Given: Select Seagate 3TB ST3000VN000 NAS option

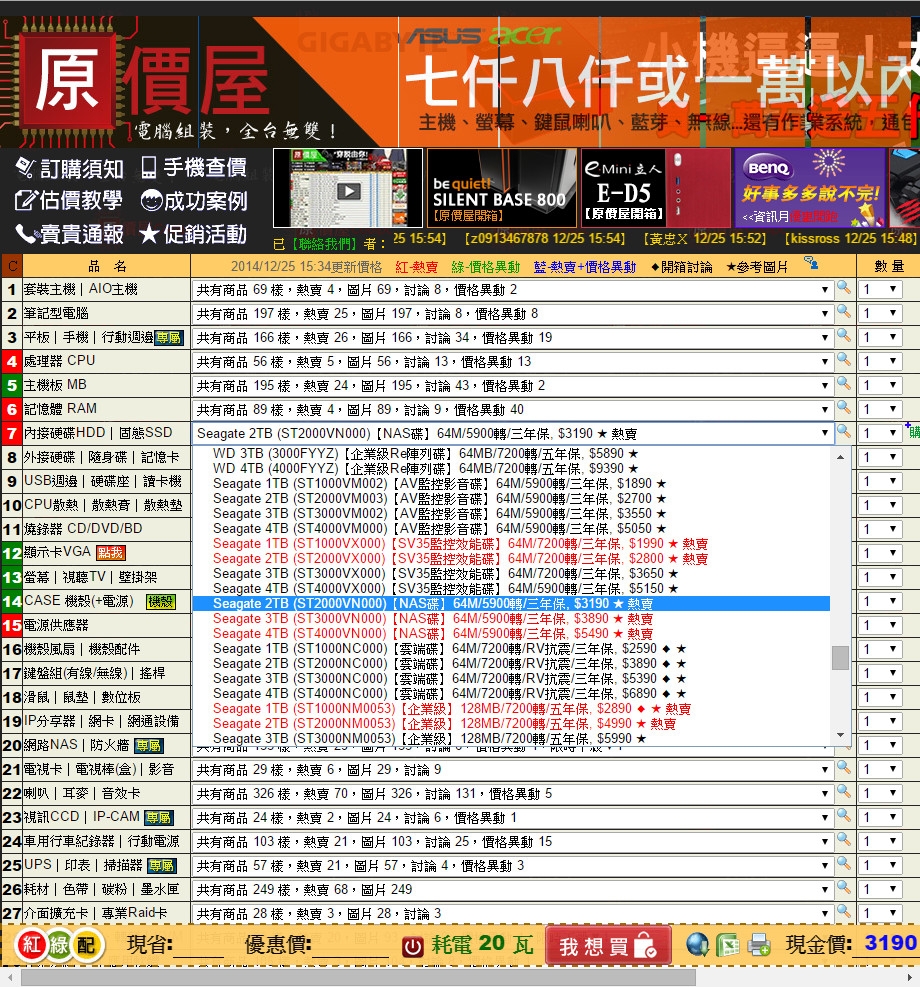Looking at the screenshot, I should [x=511, y=619].
